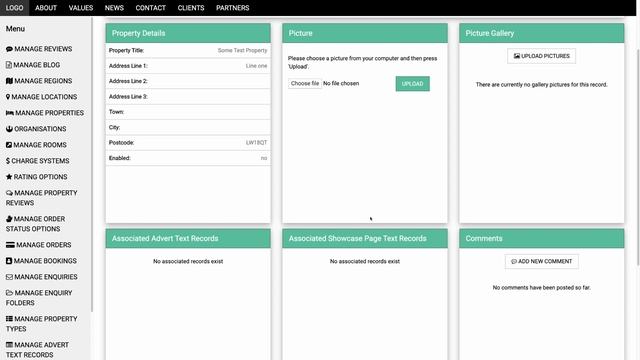Click the book icon beside Manage Bookings
The height and width of the screenshot is (360, 640).
click(x=9, y=261)
